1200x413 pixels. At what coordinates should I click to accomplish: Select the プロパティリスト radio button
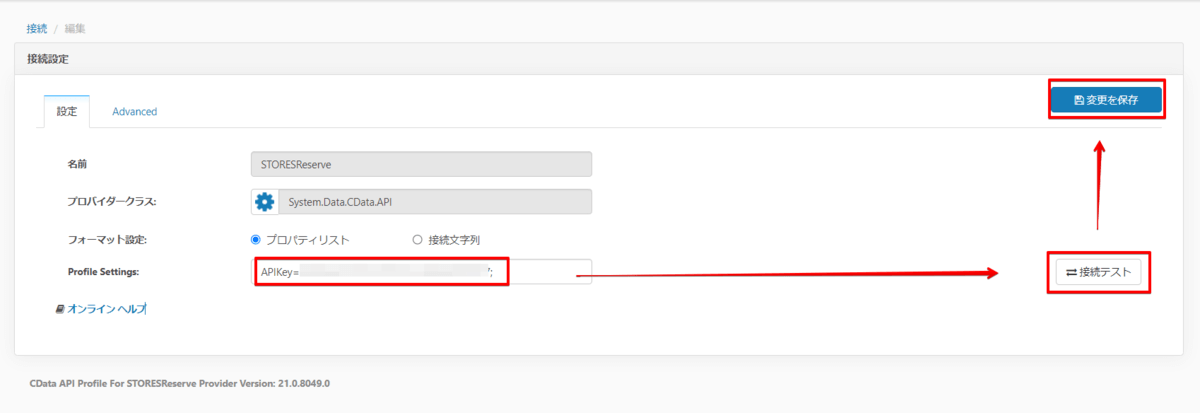(256, 240)
